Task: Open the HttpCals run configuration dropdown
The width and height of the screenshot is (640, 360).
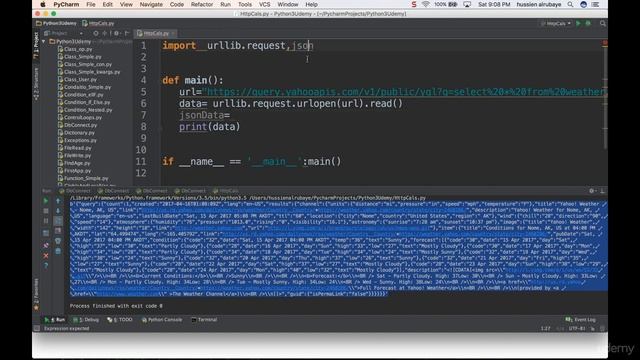Action: (x=556, y=24)
